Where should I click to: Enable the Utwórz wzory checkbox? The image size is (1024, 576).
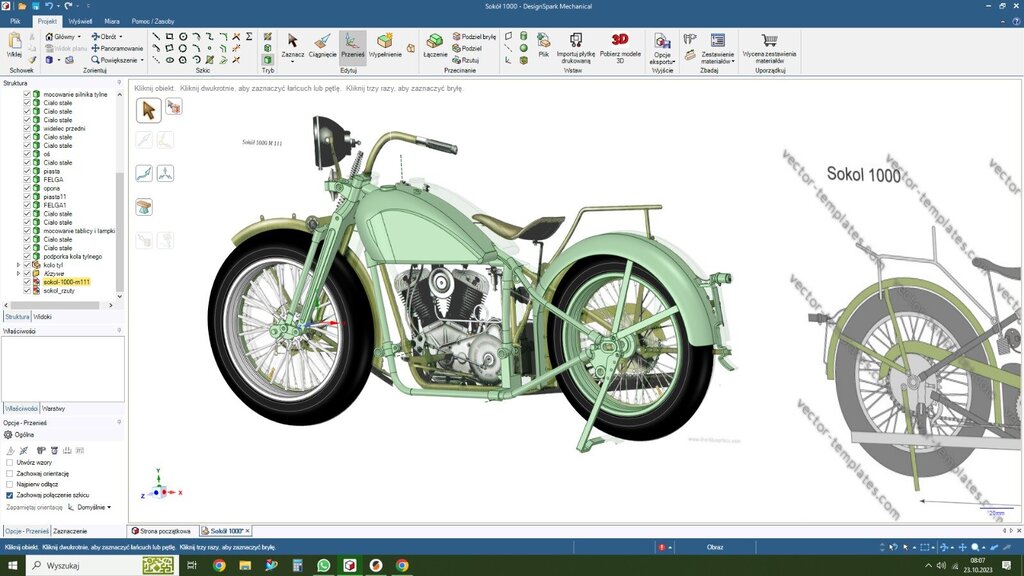click(10, 463)
